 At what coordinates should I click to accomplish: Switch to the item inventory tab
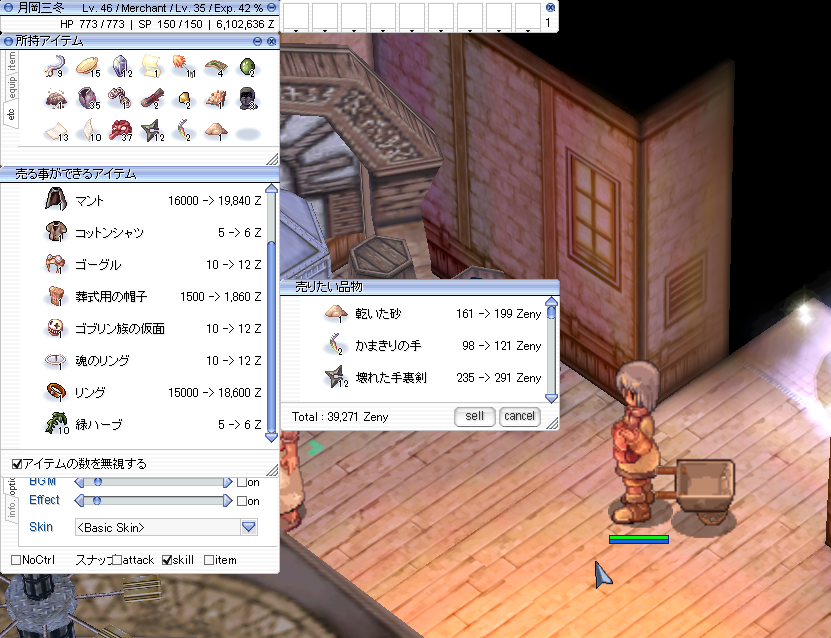click(12, 61)
